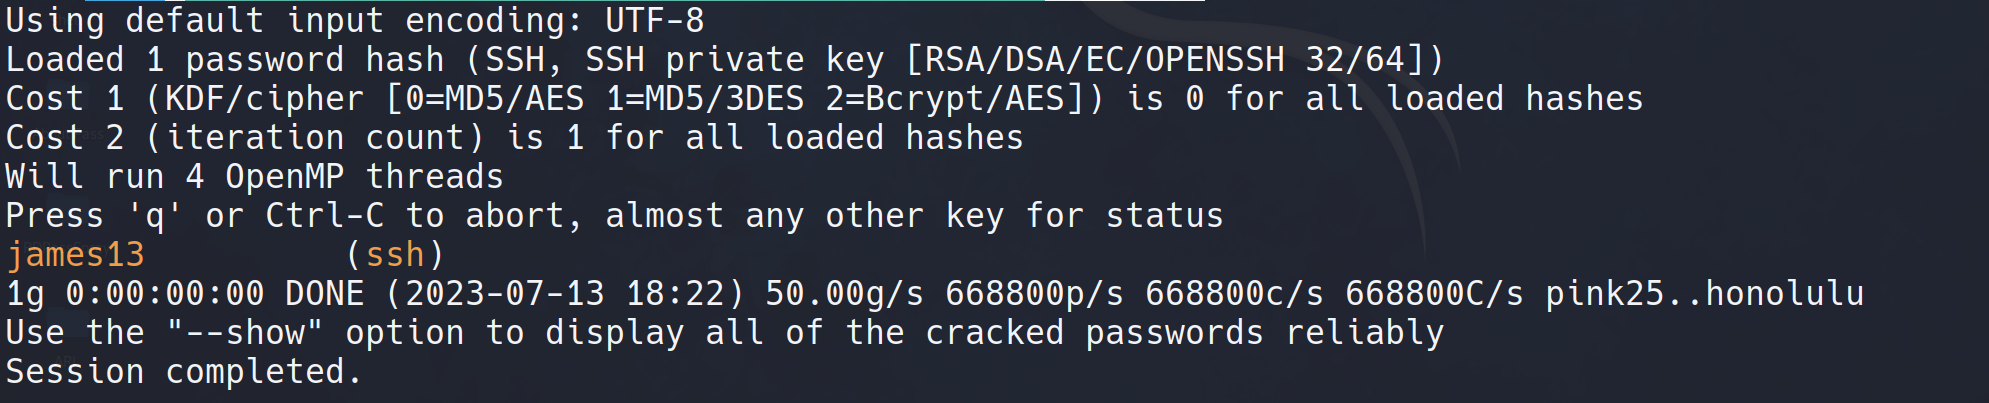Click the word DONE in the status line

click(x=324, y=294)
